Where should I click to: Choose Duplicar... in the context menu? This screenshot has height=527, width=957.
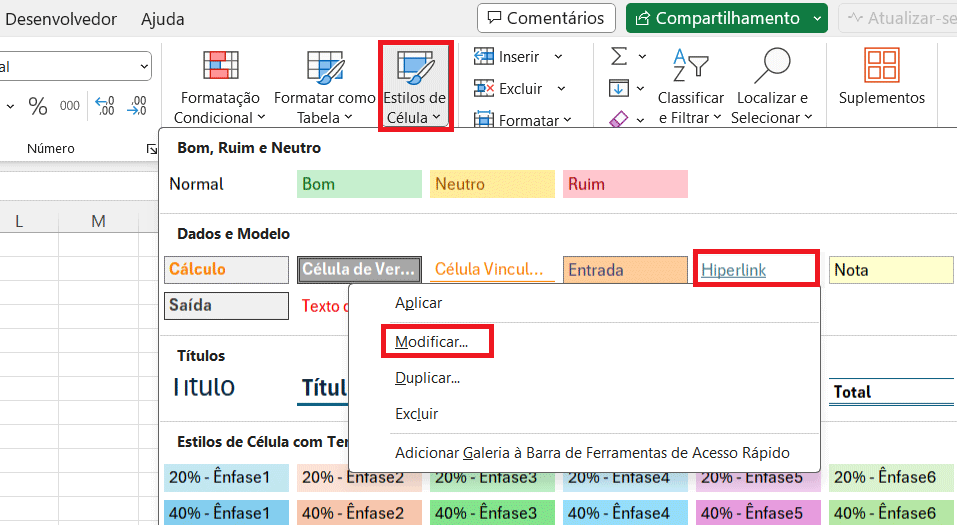tap(427, 378)
